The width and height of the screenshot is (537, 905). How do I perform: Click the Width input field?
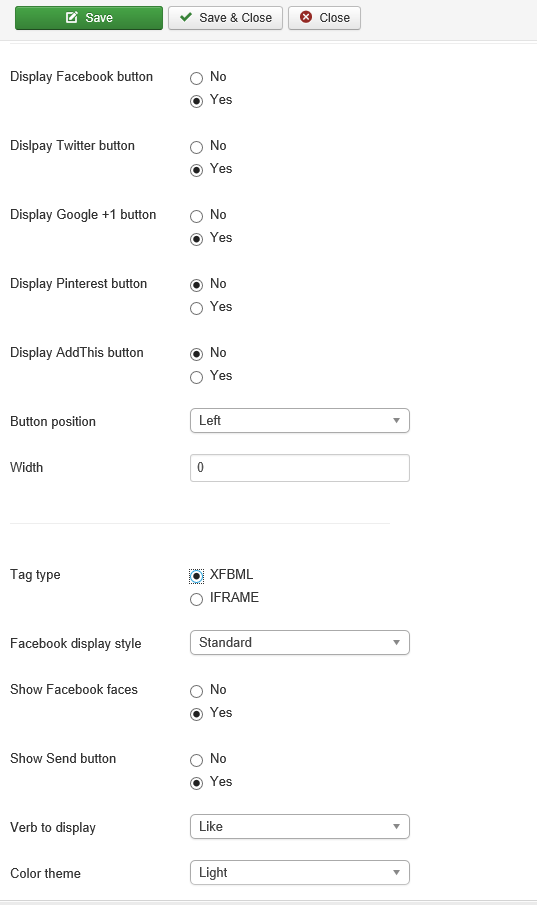point(300,468)
